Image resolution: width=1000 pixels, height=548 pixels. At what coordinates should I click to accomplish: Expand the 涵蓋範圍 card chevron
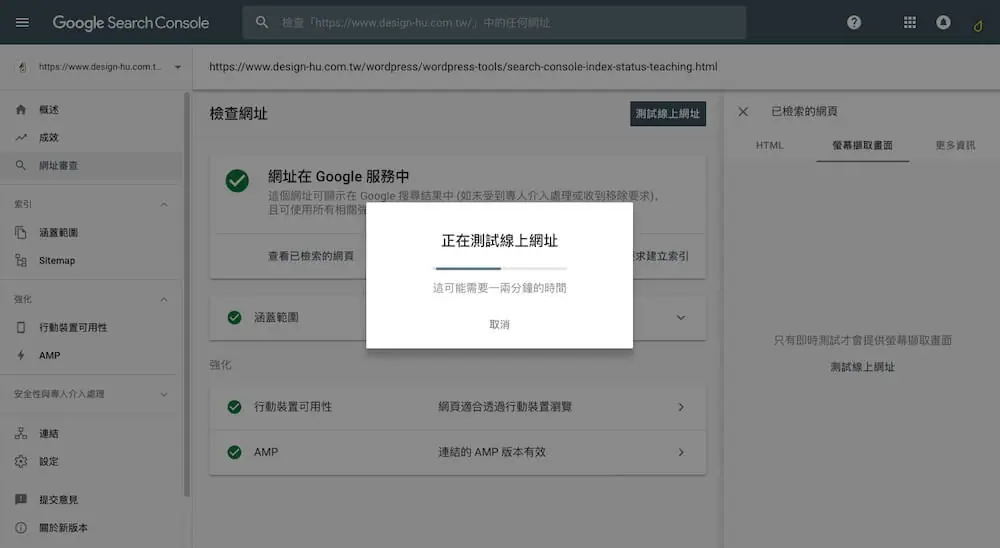point(681,318)
